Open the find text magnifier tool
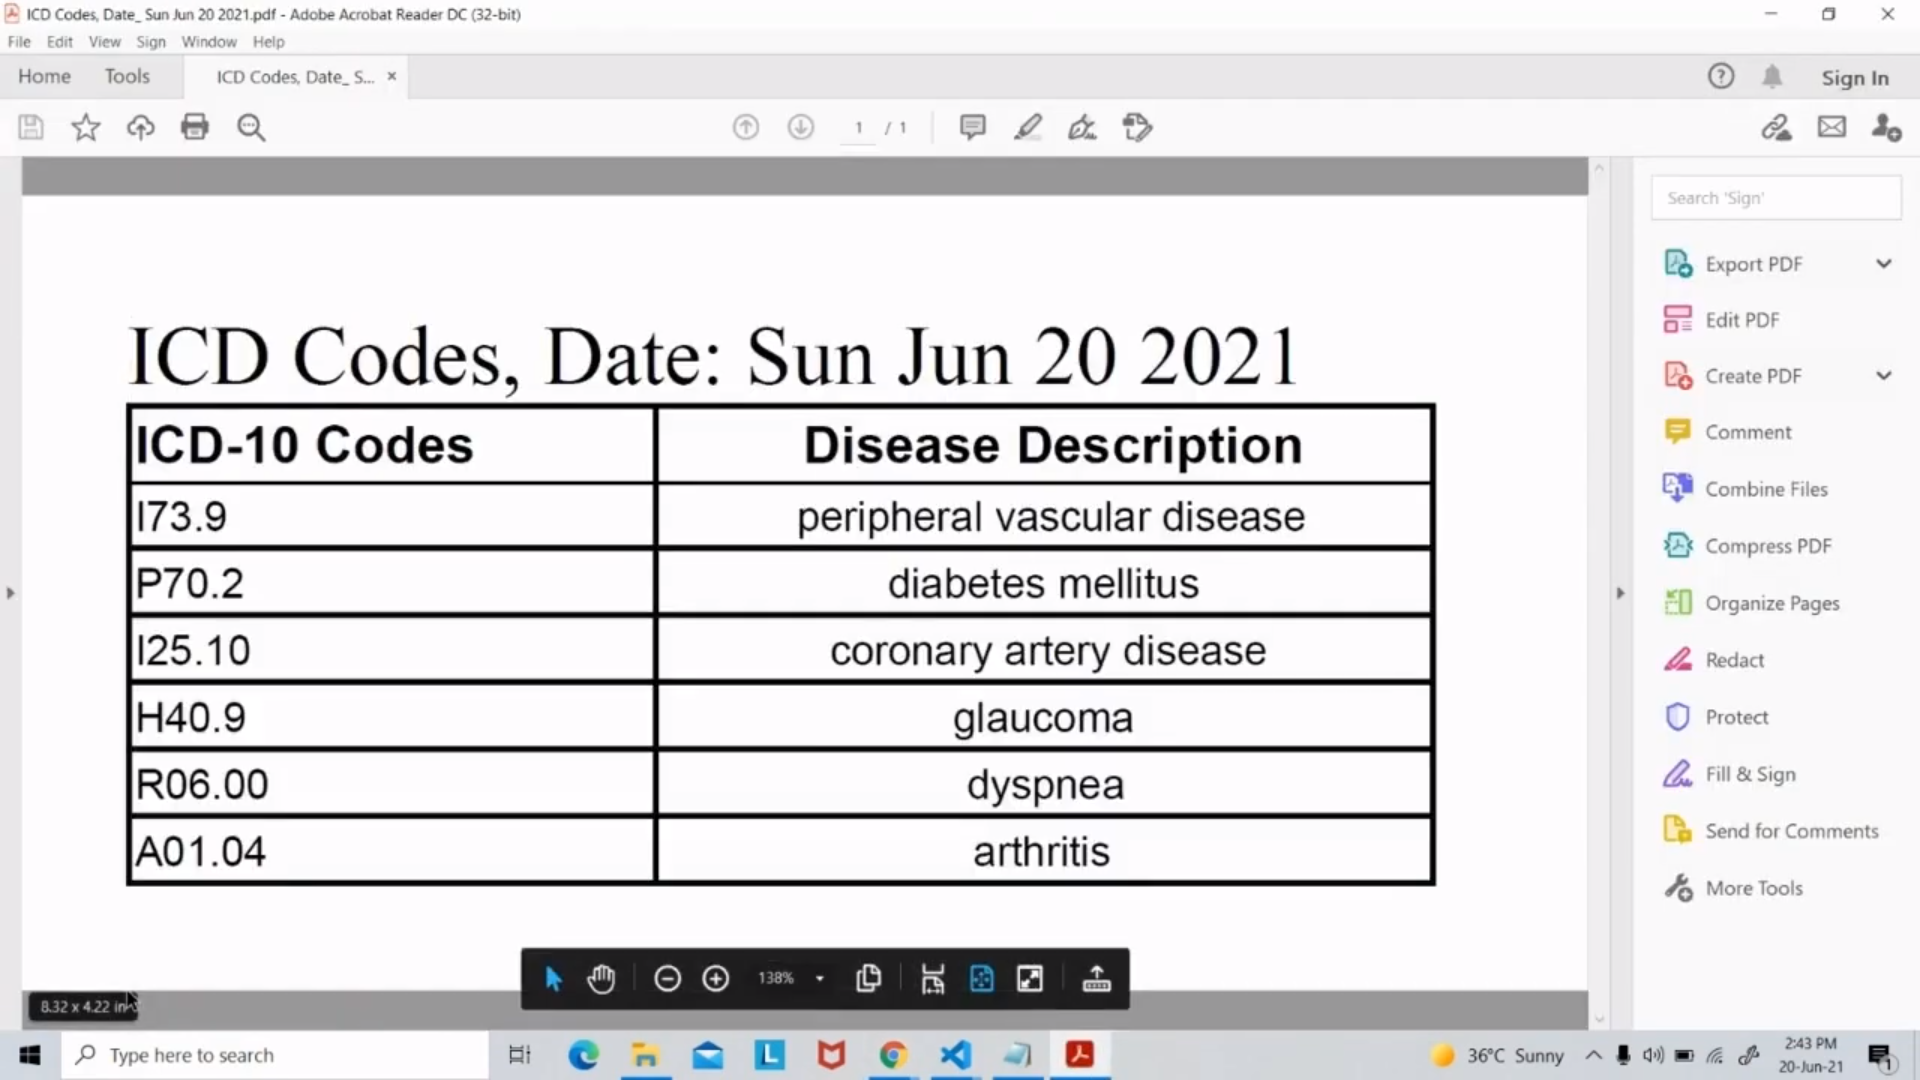 (x=251, y=127)
